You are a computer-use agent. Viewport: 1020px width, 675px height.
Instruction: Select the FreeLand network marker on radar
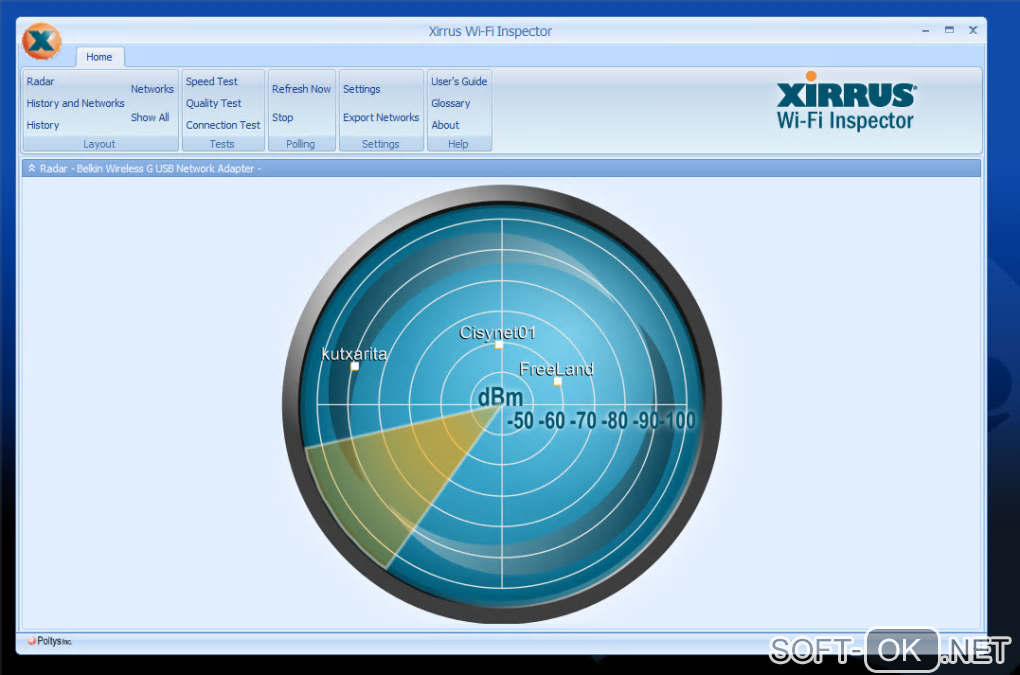coord(557,382)
